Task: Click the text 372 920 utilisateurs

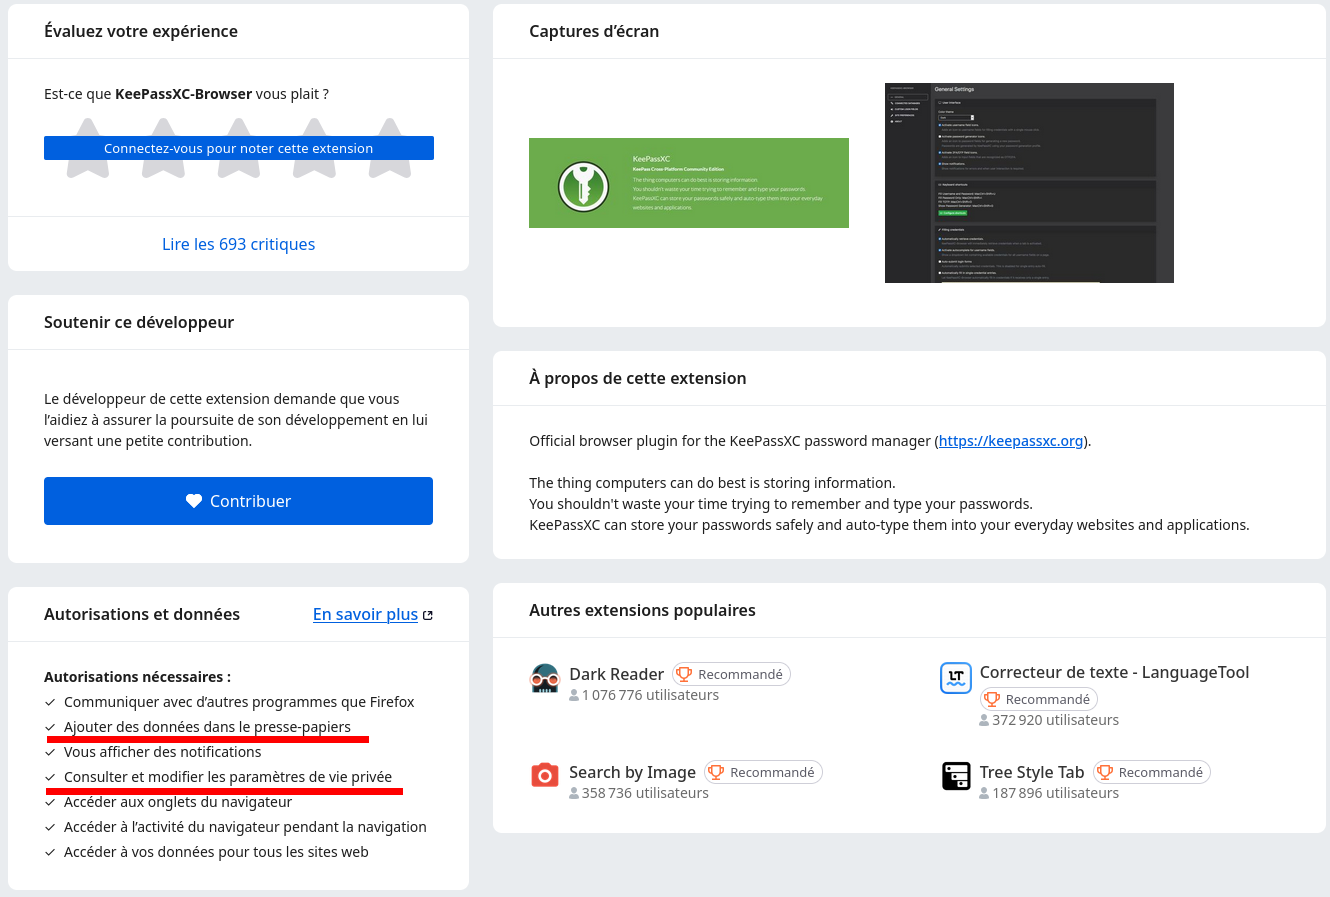Action: pyautogui.click(x=1055, y=720)
